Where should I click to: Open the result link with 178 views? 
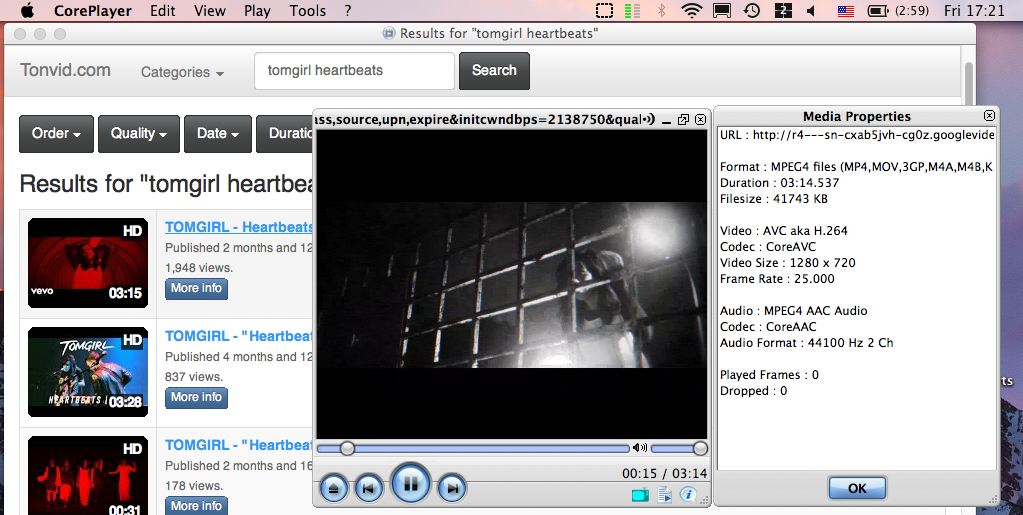(239, 445)
